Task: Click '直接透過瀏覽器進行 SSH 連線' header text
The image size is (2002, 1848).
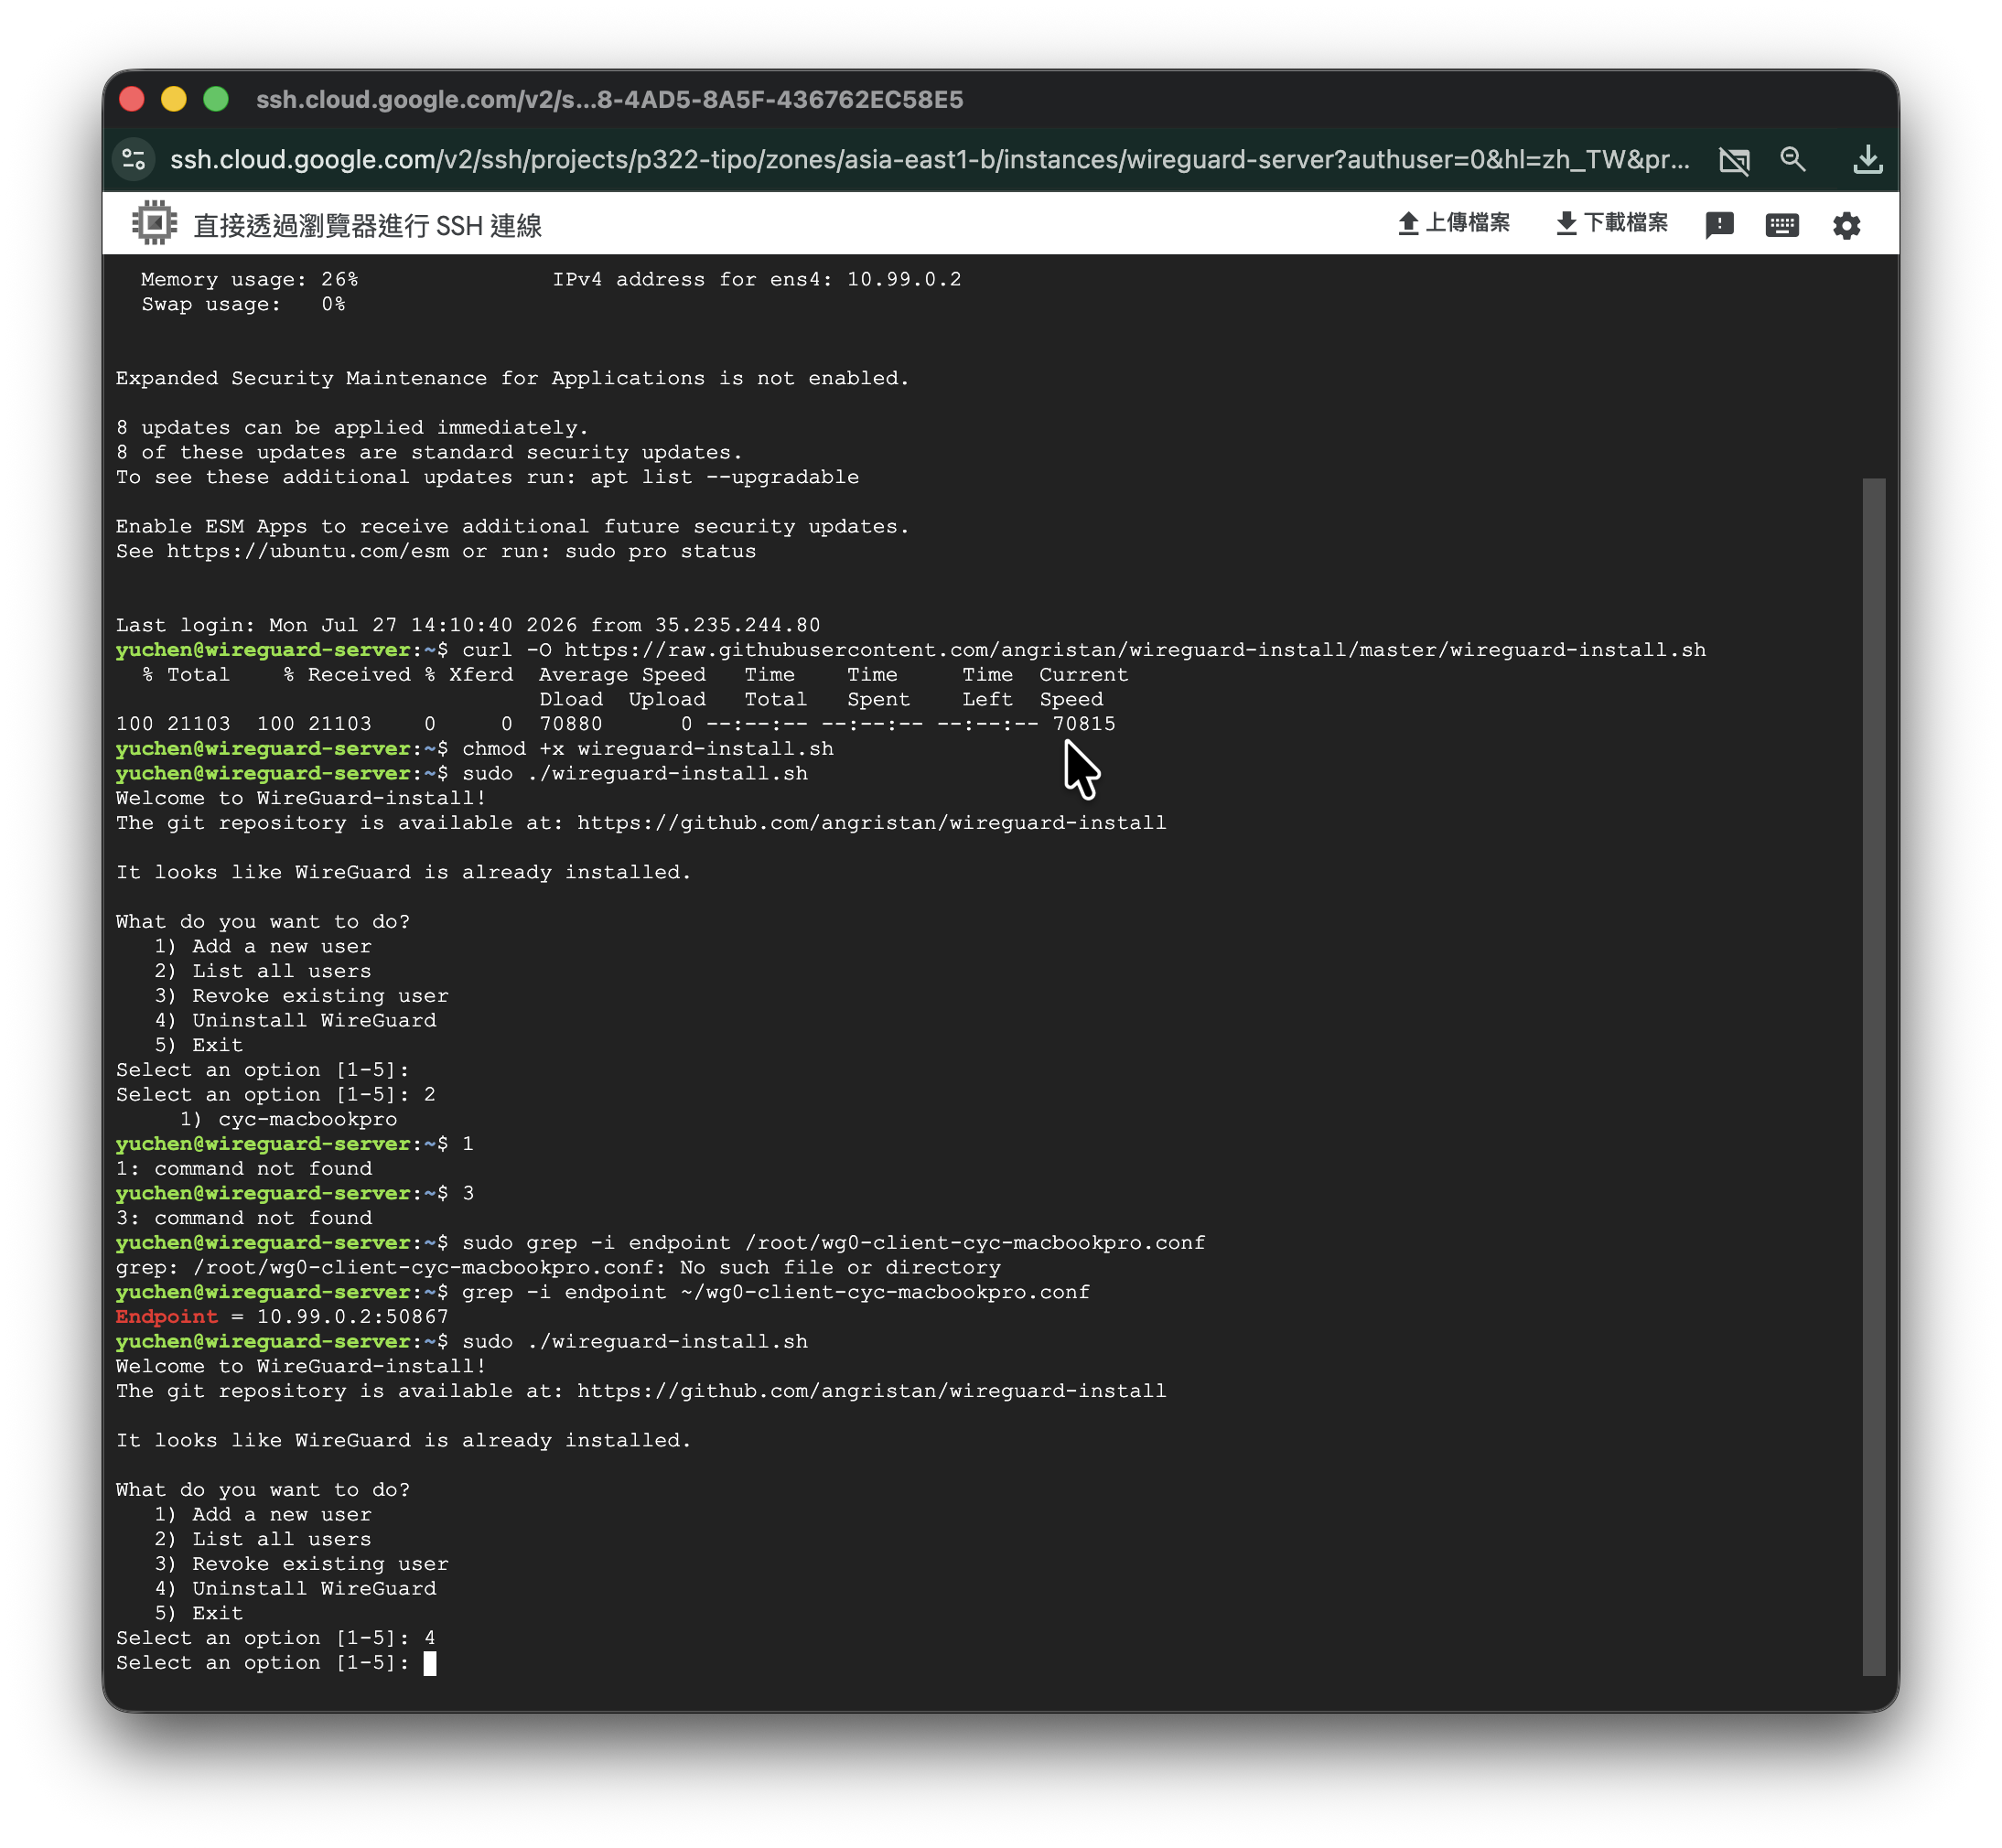Action: pos(367,225)
